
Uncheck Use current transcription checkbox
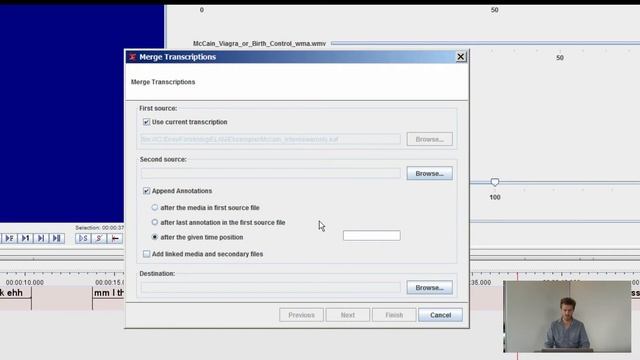click(x=147, y=122)
